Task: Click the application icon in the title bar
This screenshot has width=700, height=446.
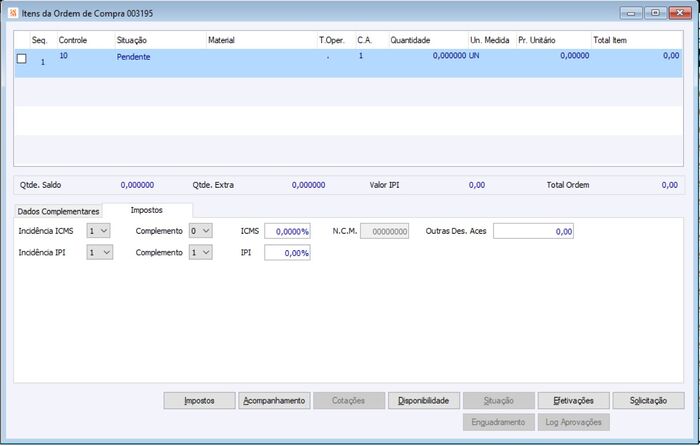Action: click(13, 13)
